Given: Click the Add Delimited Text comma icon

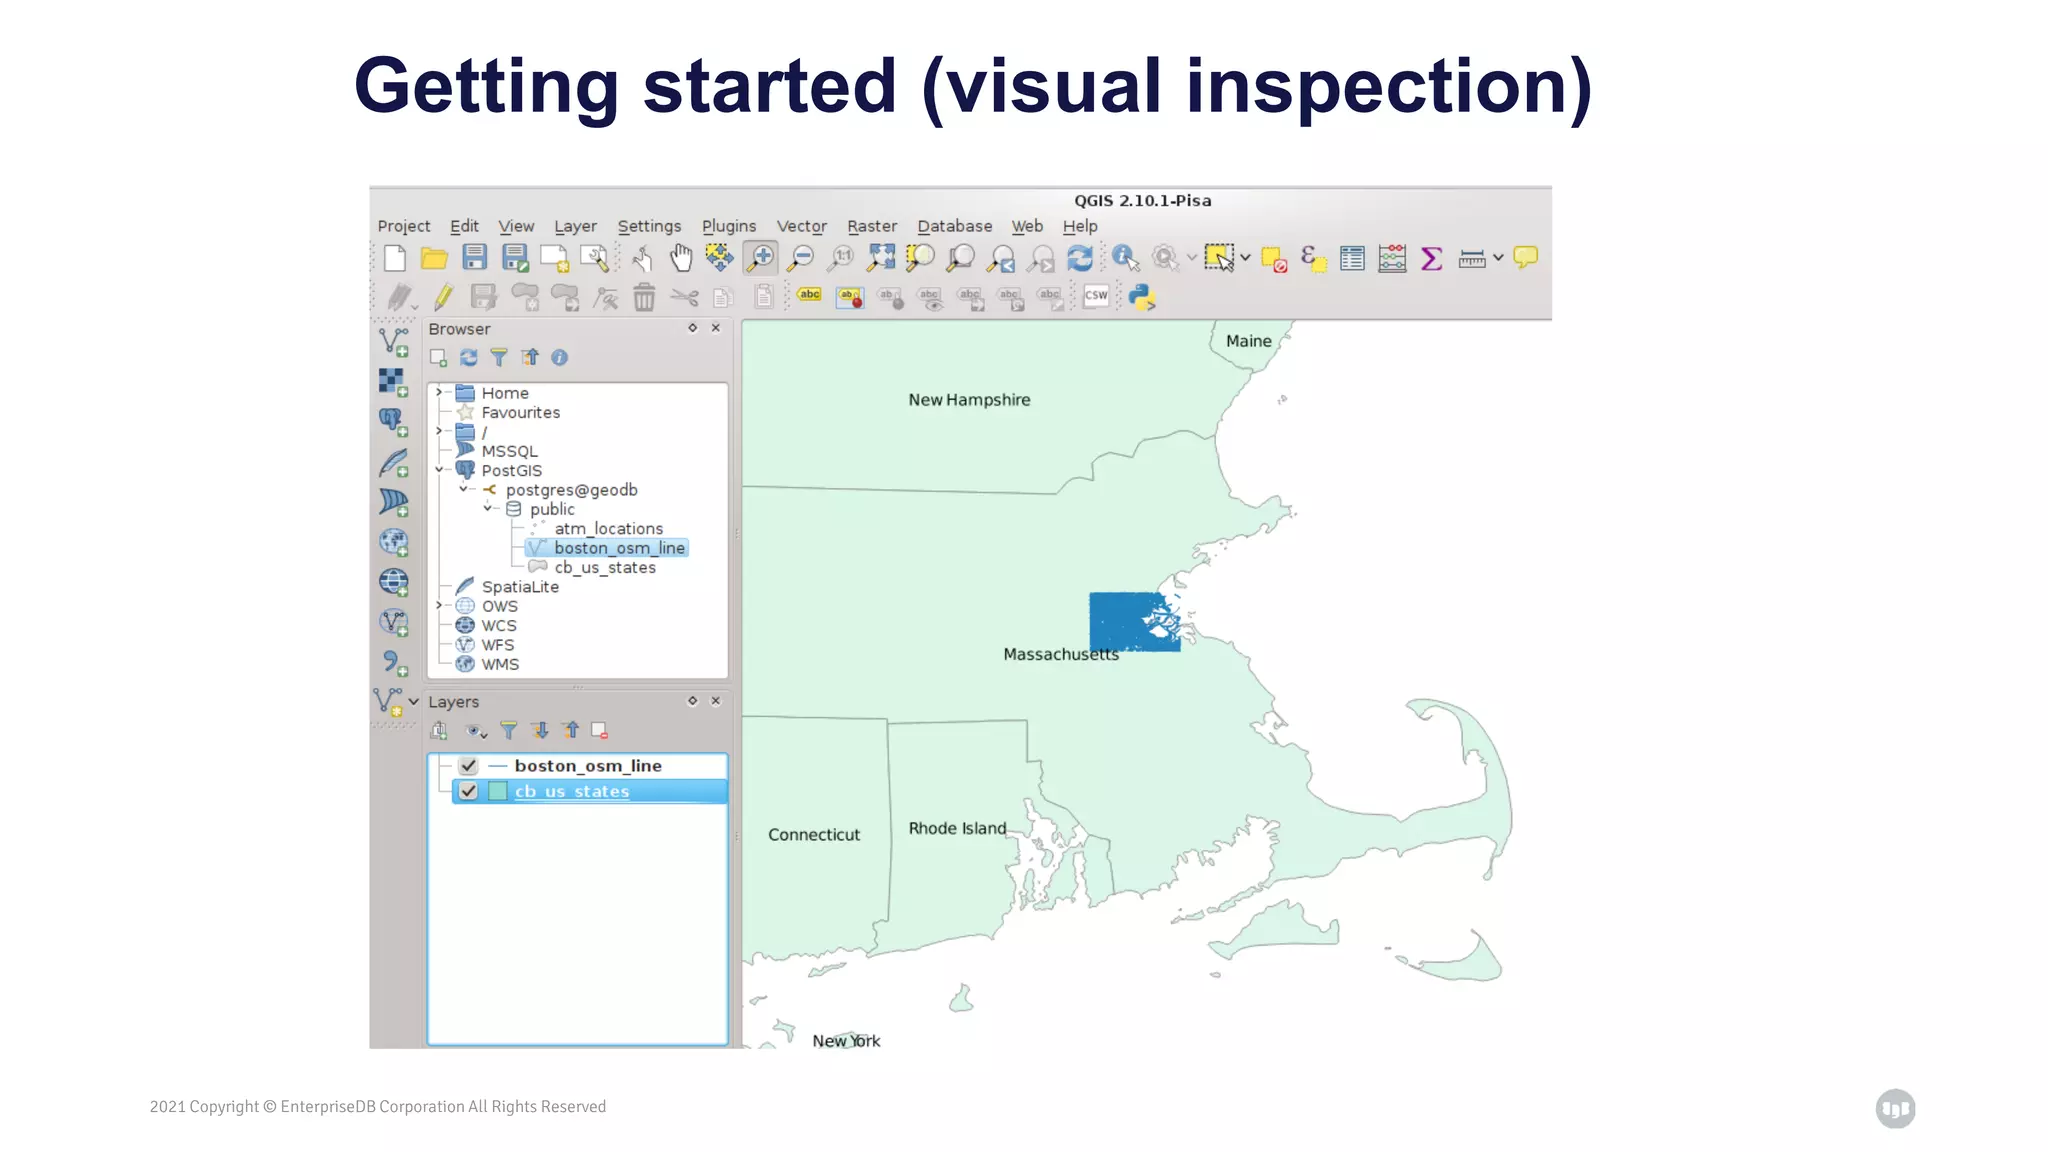Looking at the screenshot, I should click(394, 663).
